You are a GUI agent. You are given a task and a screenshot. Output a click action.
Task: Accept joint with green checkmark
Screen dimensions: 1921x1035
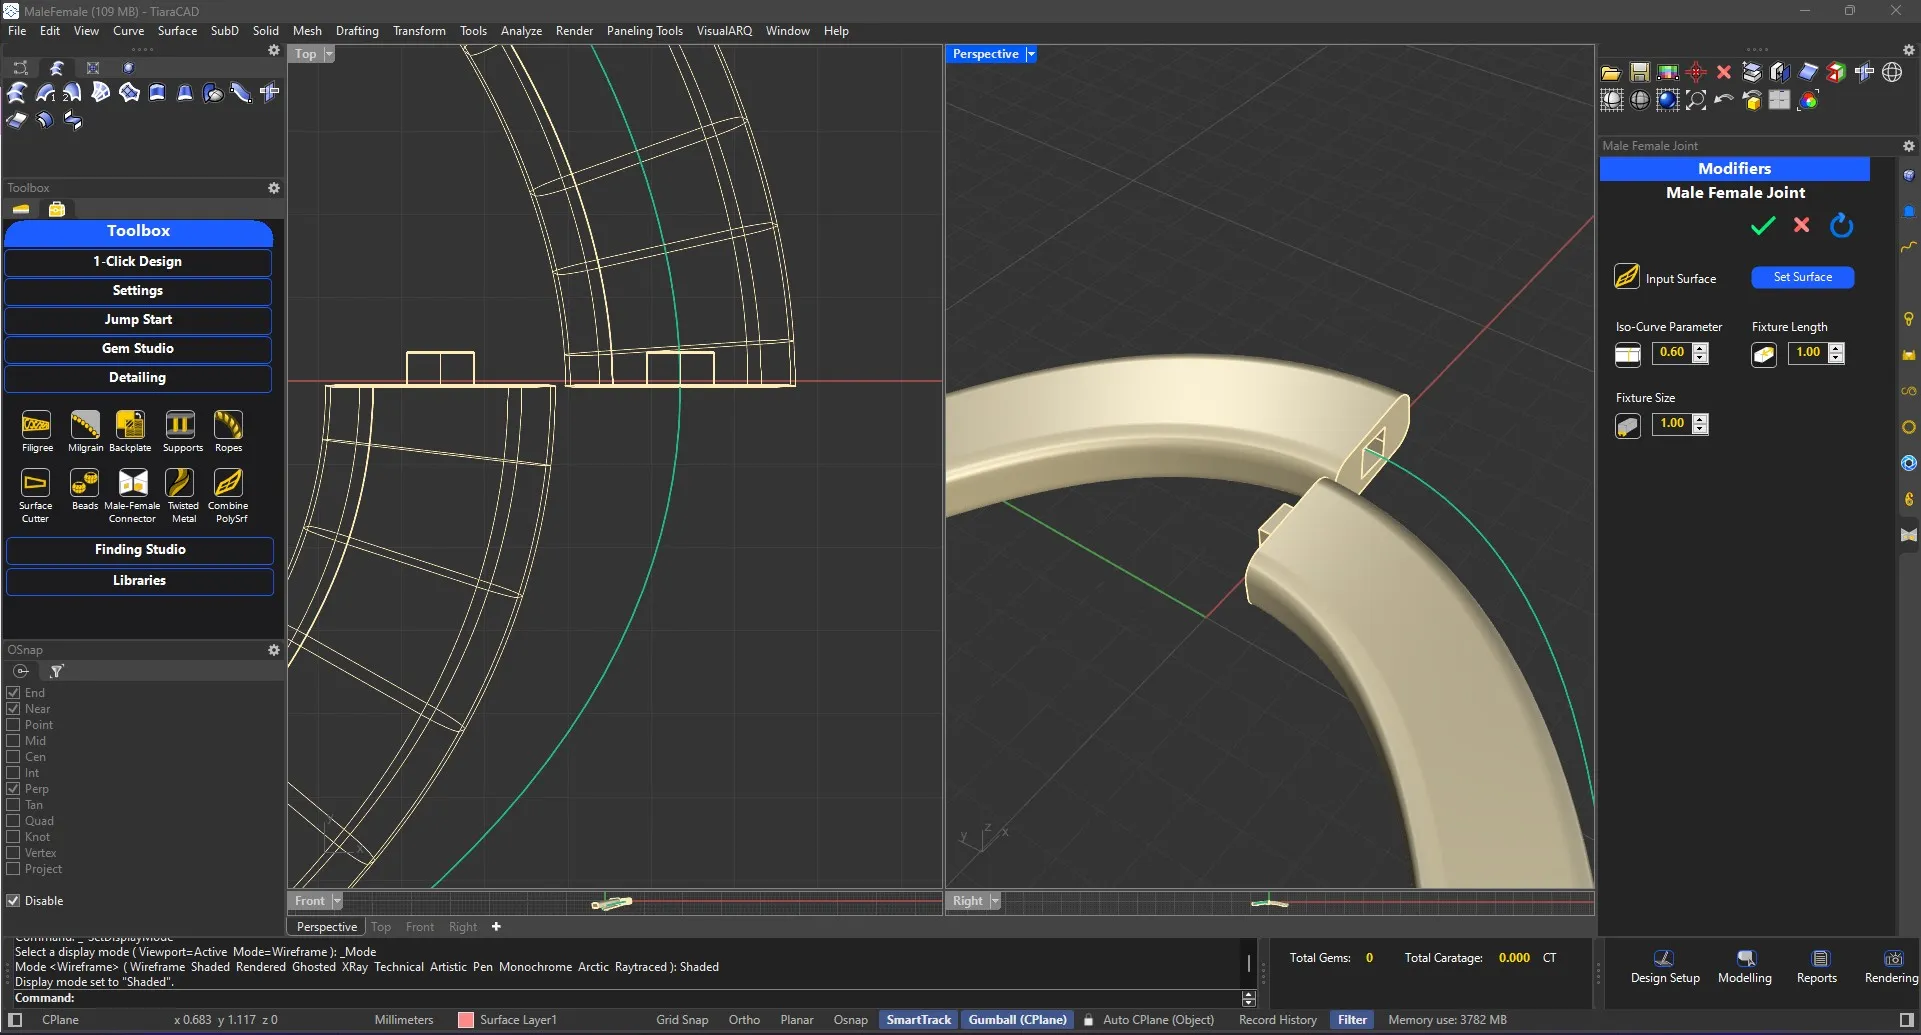click(x=1762, y=226)
